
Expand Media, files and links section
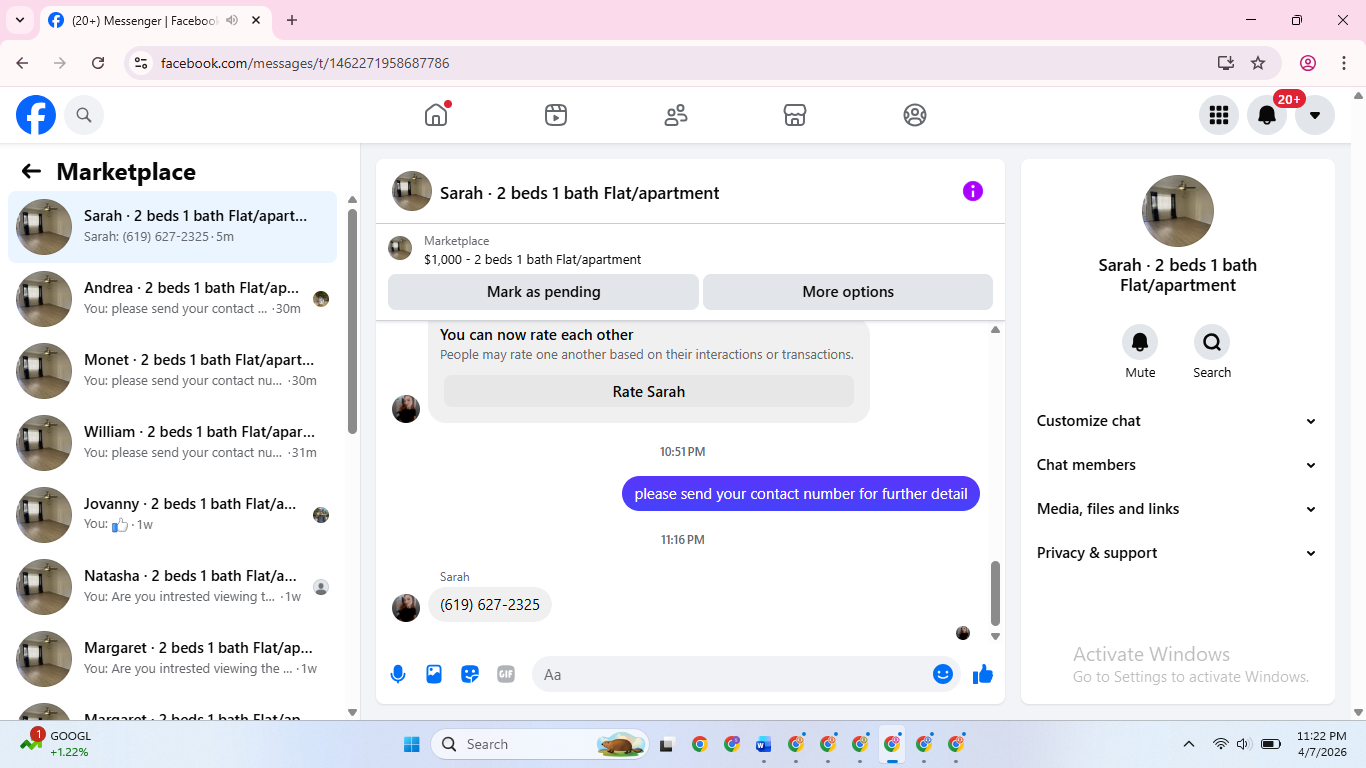[x=1177, y=509]
